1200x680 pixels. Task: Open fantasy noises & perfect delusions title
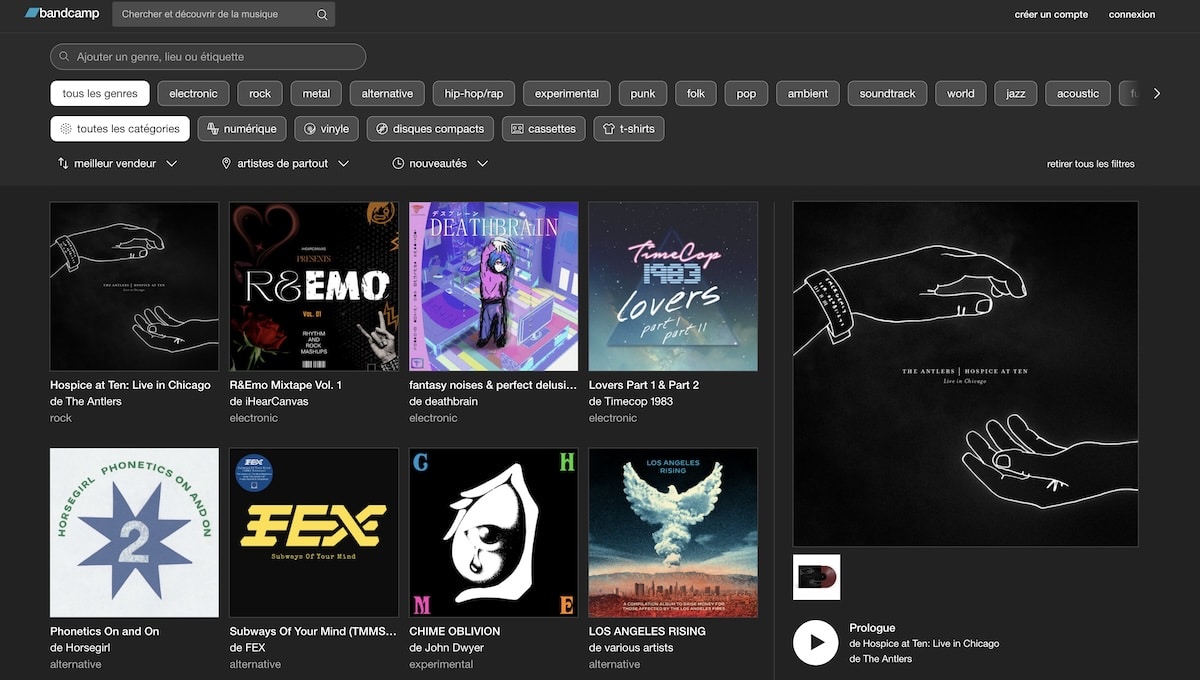tap(493, 385)
